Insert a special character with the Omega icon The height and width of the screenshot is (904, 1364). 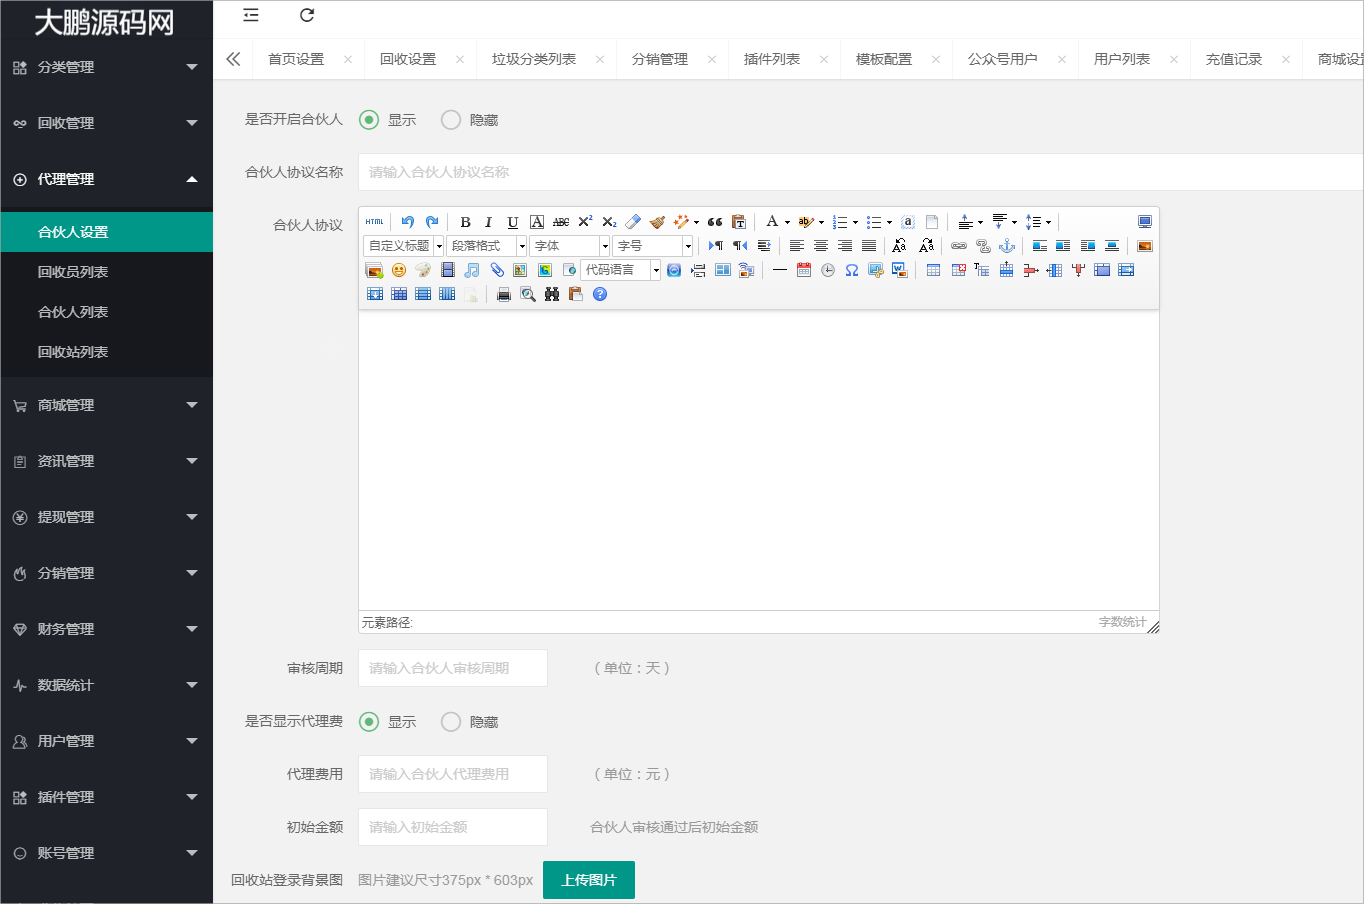coord(851,270)
